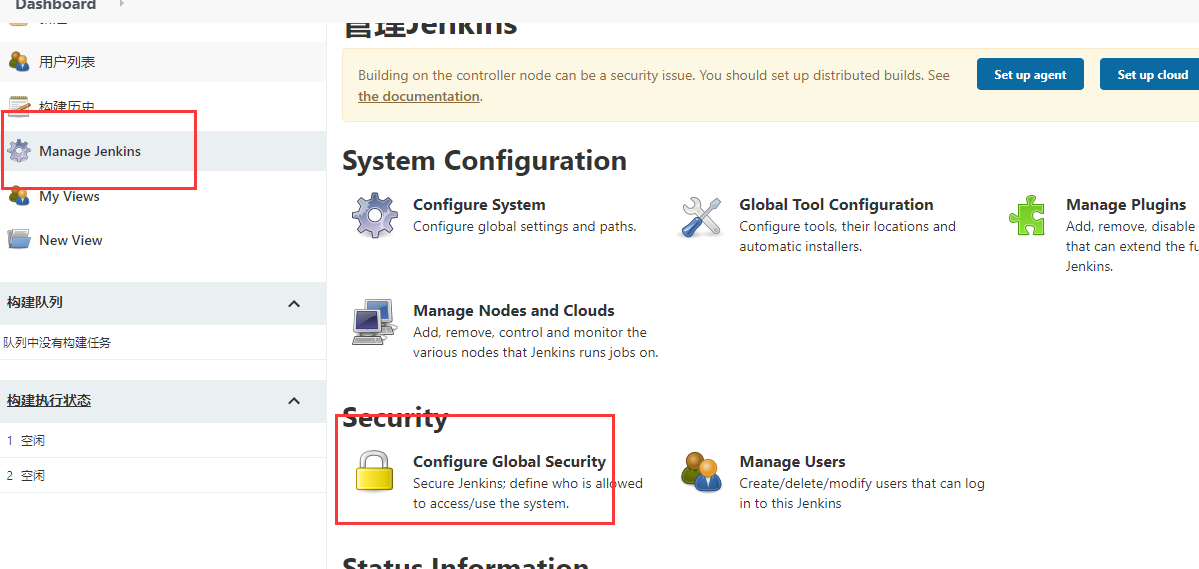This screenshot has height=569, width=1199.
Task: Go to Dashboard breadcrumb
Action: click(56, 5)
